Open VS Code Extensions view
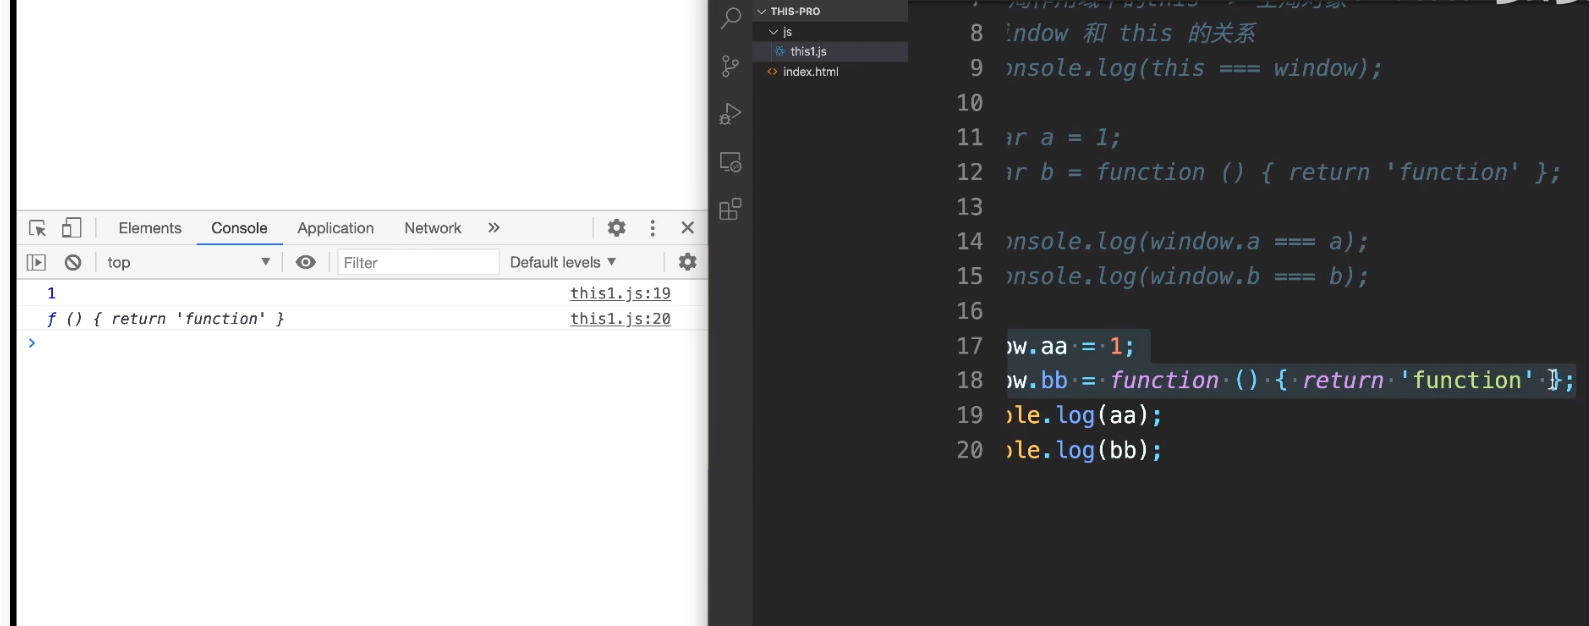1589x626 pixels. [731, 210]
